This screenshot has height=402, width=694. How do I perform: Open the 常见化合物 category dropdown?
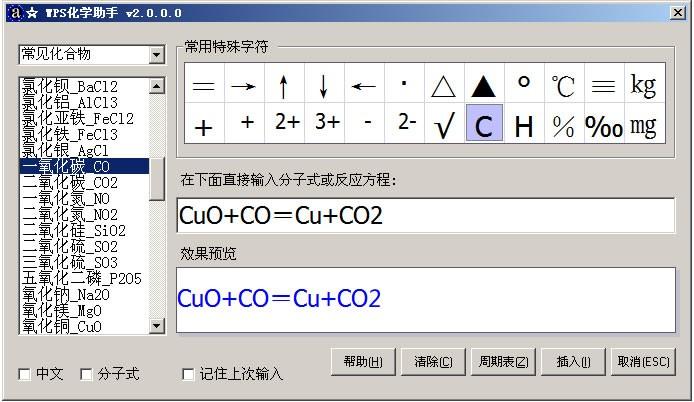156,55
